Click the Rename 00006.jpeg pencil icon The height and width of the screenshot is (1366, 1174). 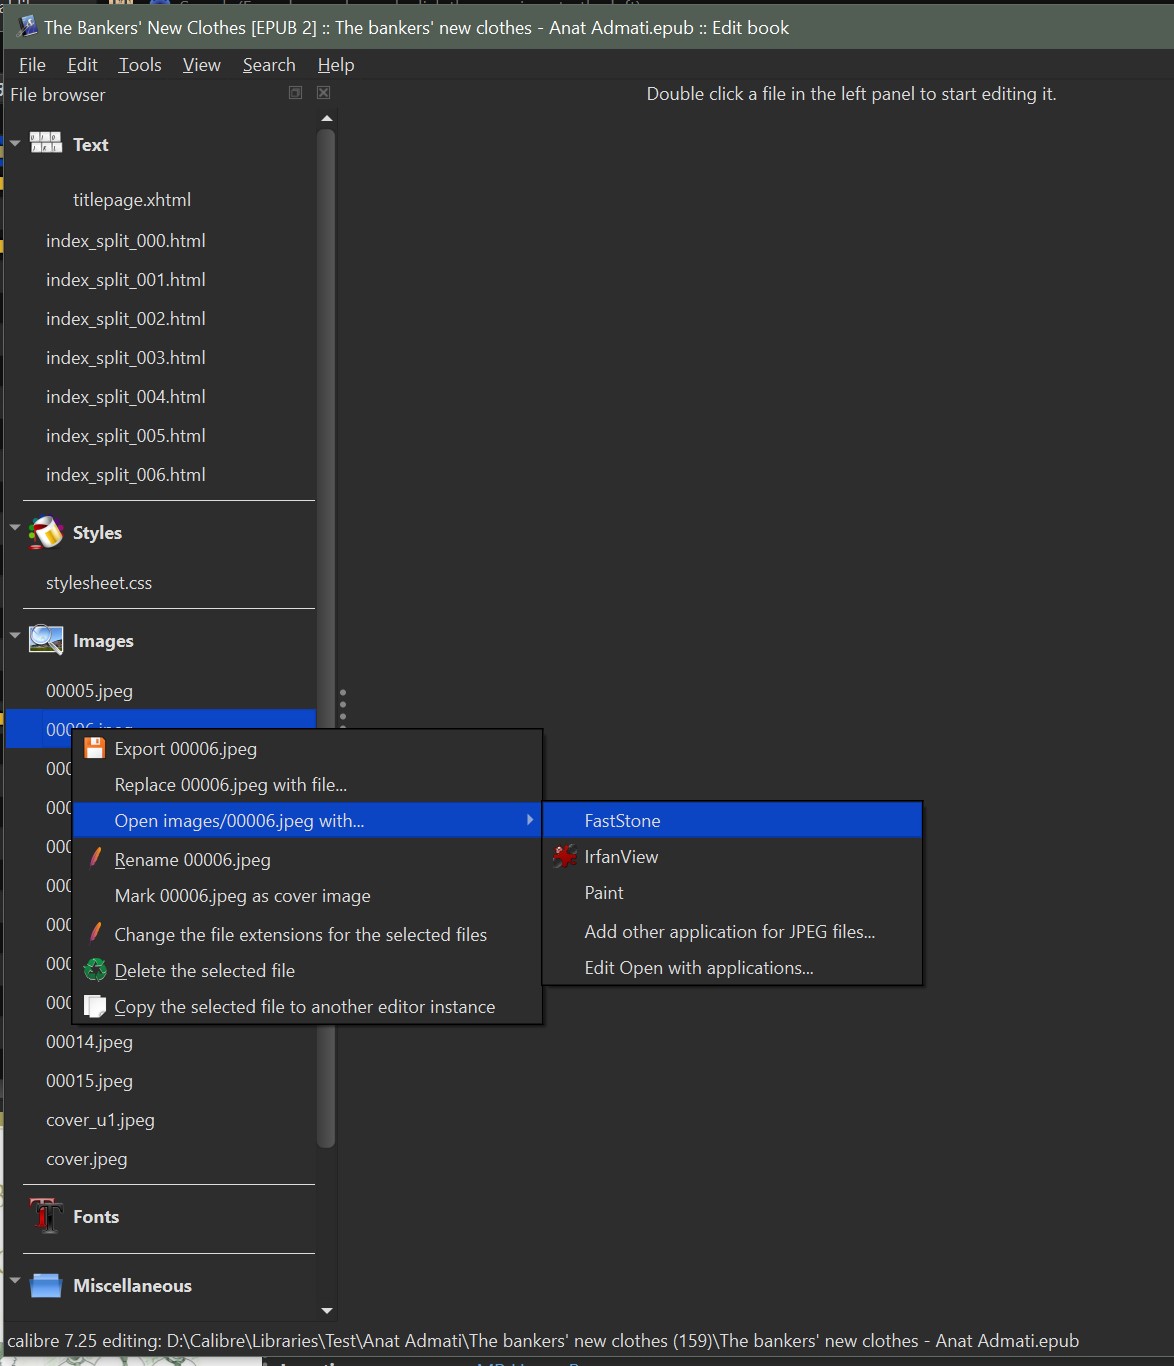[x=95, y=858]
